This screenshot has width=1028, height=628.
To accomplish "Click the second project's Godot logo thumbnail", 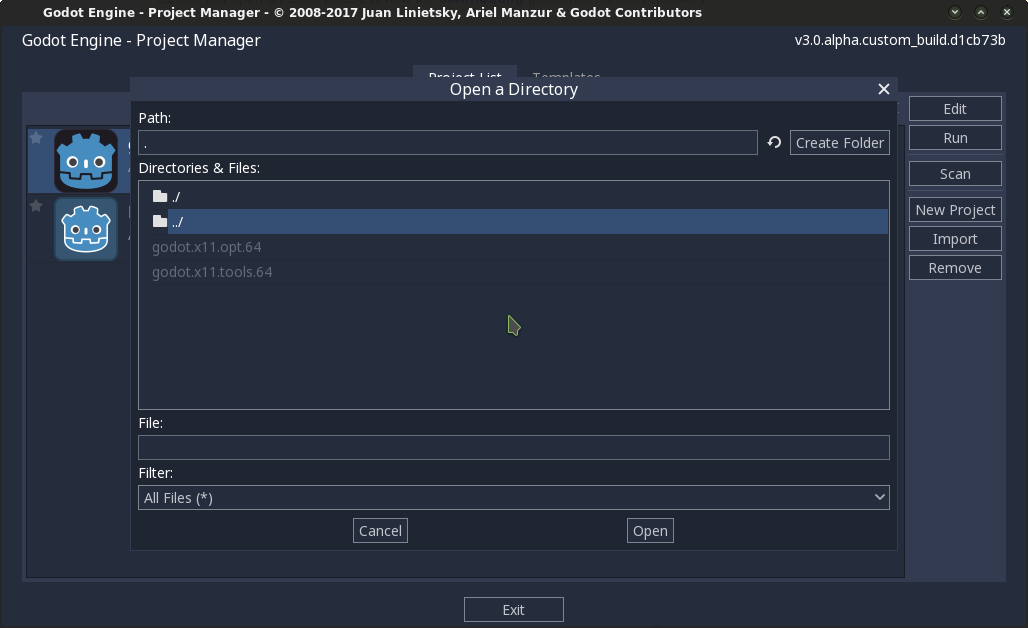I will pyautogui.click(x=85, y=229).
